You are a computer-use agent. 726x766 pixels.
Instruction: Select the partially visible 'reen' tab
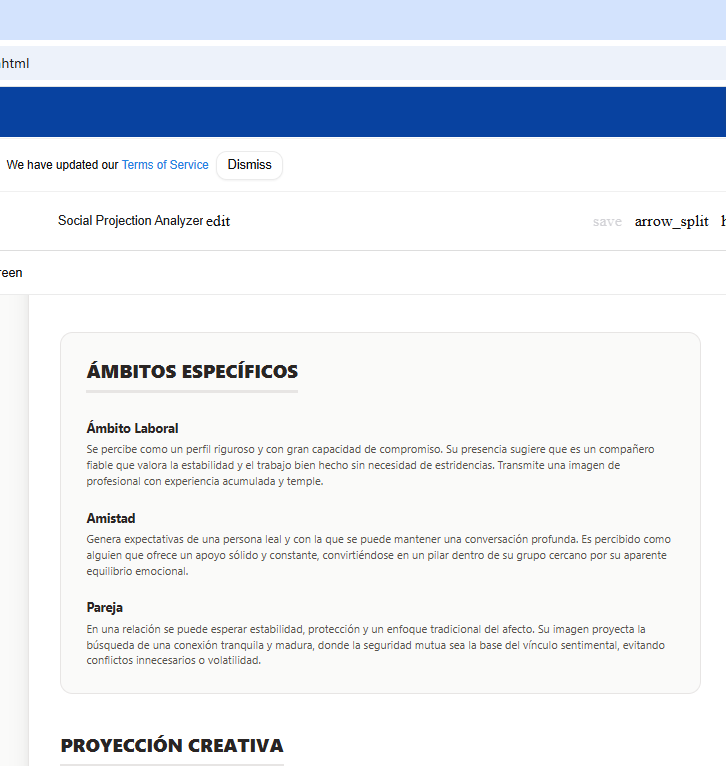[x=11, y=272]
